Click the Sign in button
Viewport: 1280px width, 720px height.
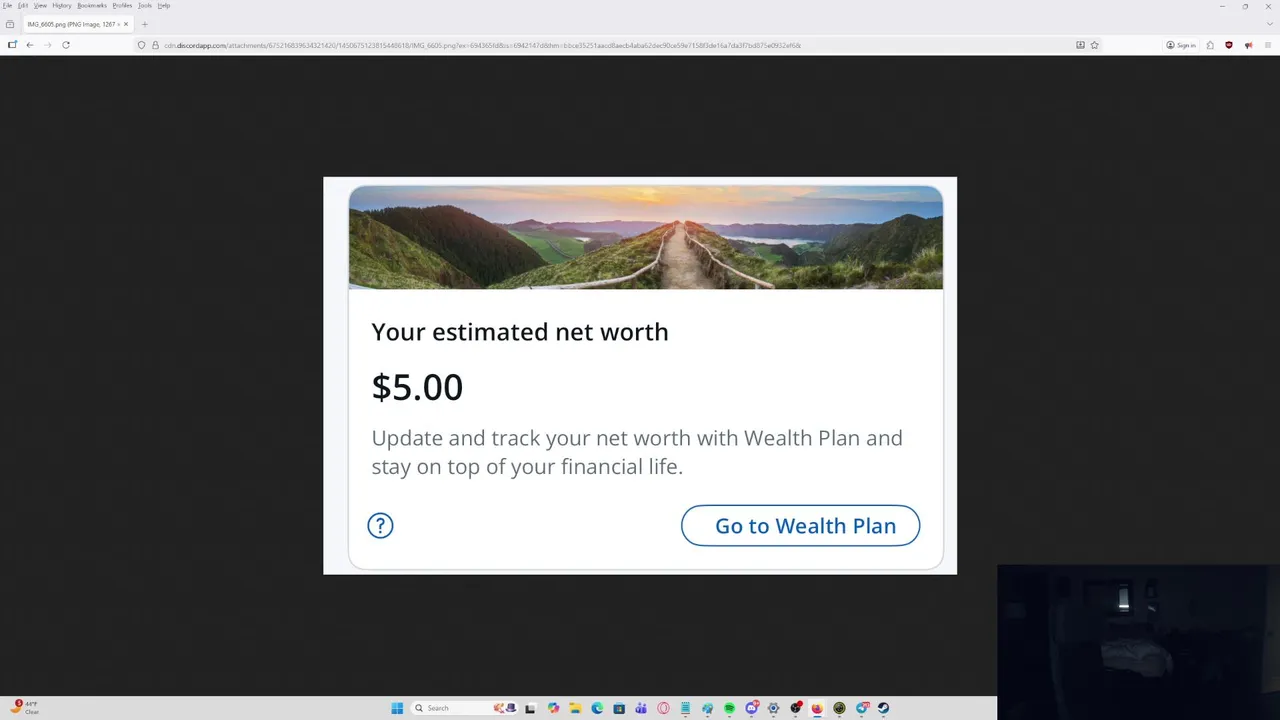tap(1181, 45)
